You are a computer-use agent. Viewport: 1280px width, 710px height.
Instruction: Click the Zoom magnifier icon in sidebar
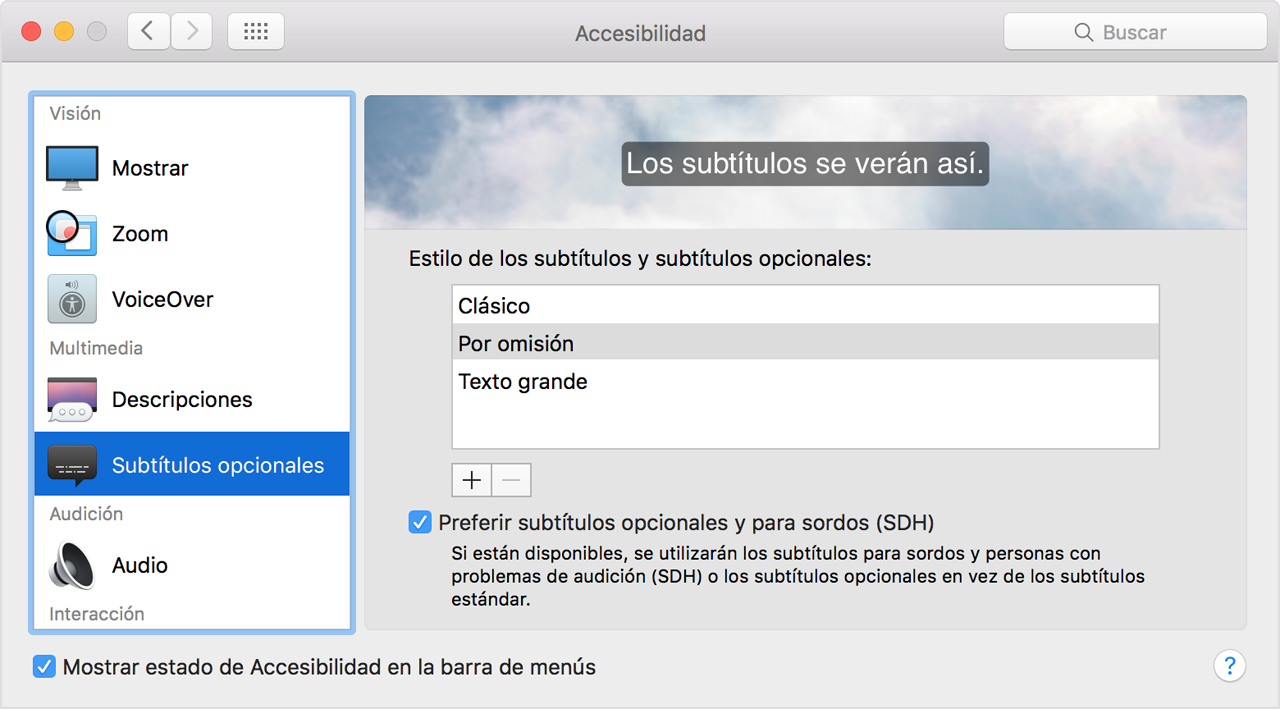(72, 234)
